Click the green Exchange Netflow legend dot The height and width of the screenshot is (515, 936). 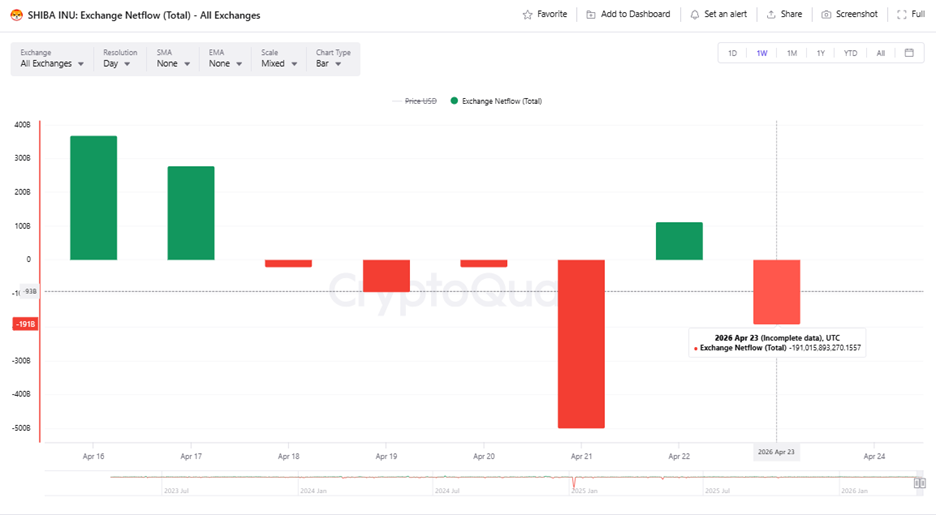click(454, 101)
